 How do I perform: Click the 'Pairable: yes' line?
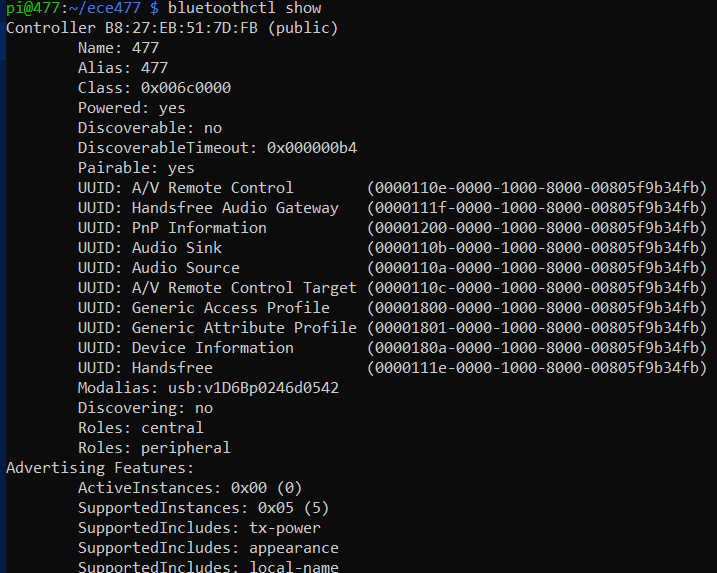pyautogui.click(x=136, y=168)
